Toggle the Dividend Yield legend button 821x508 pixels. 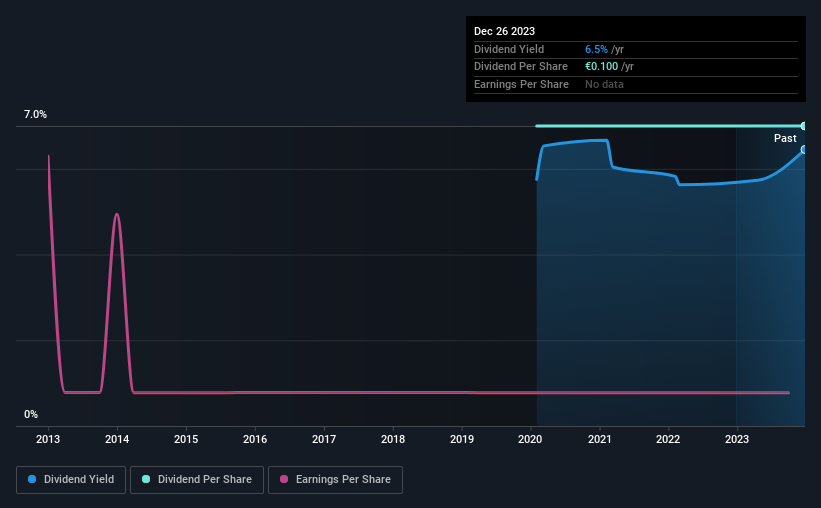[71, 480]
